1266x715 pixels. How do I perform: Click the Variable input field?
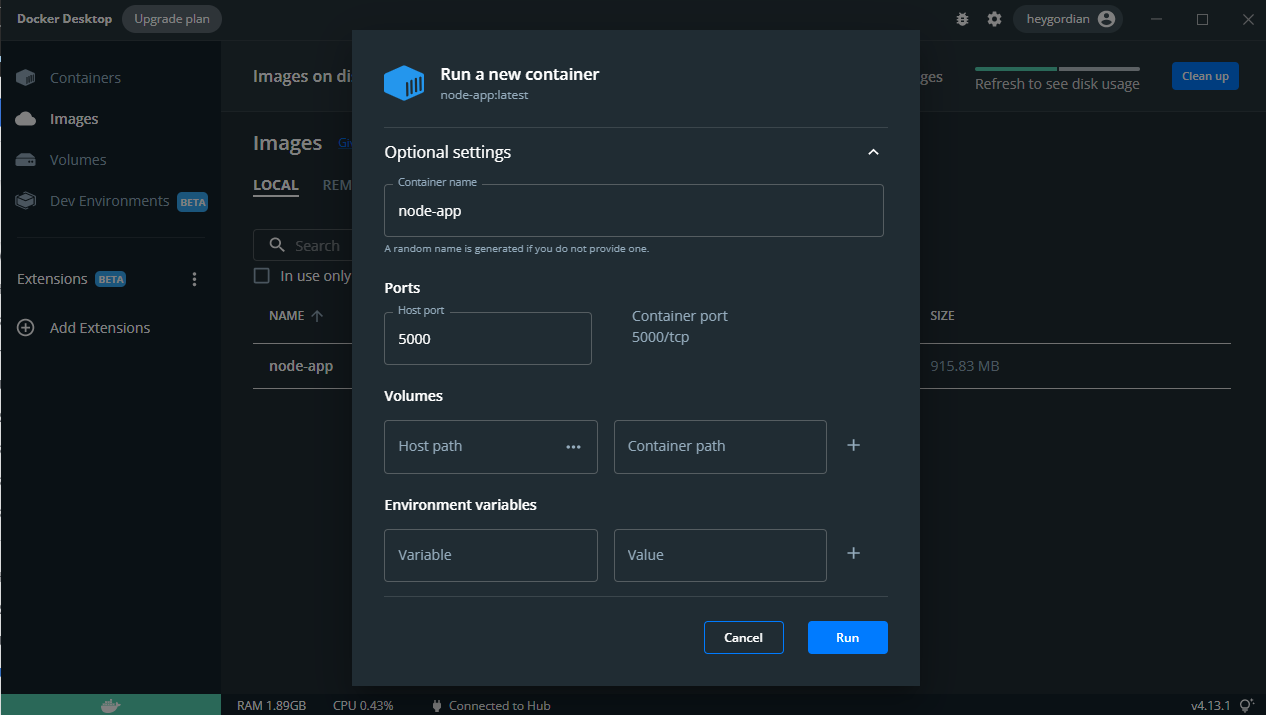point(491,555)
